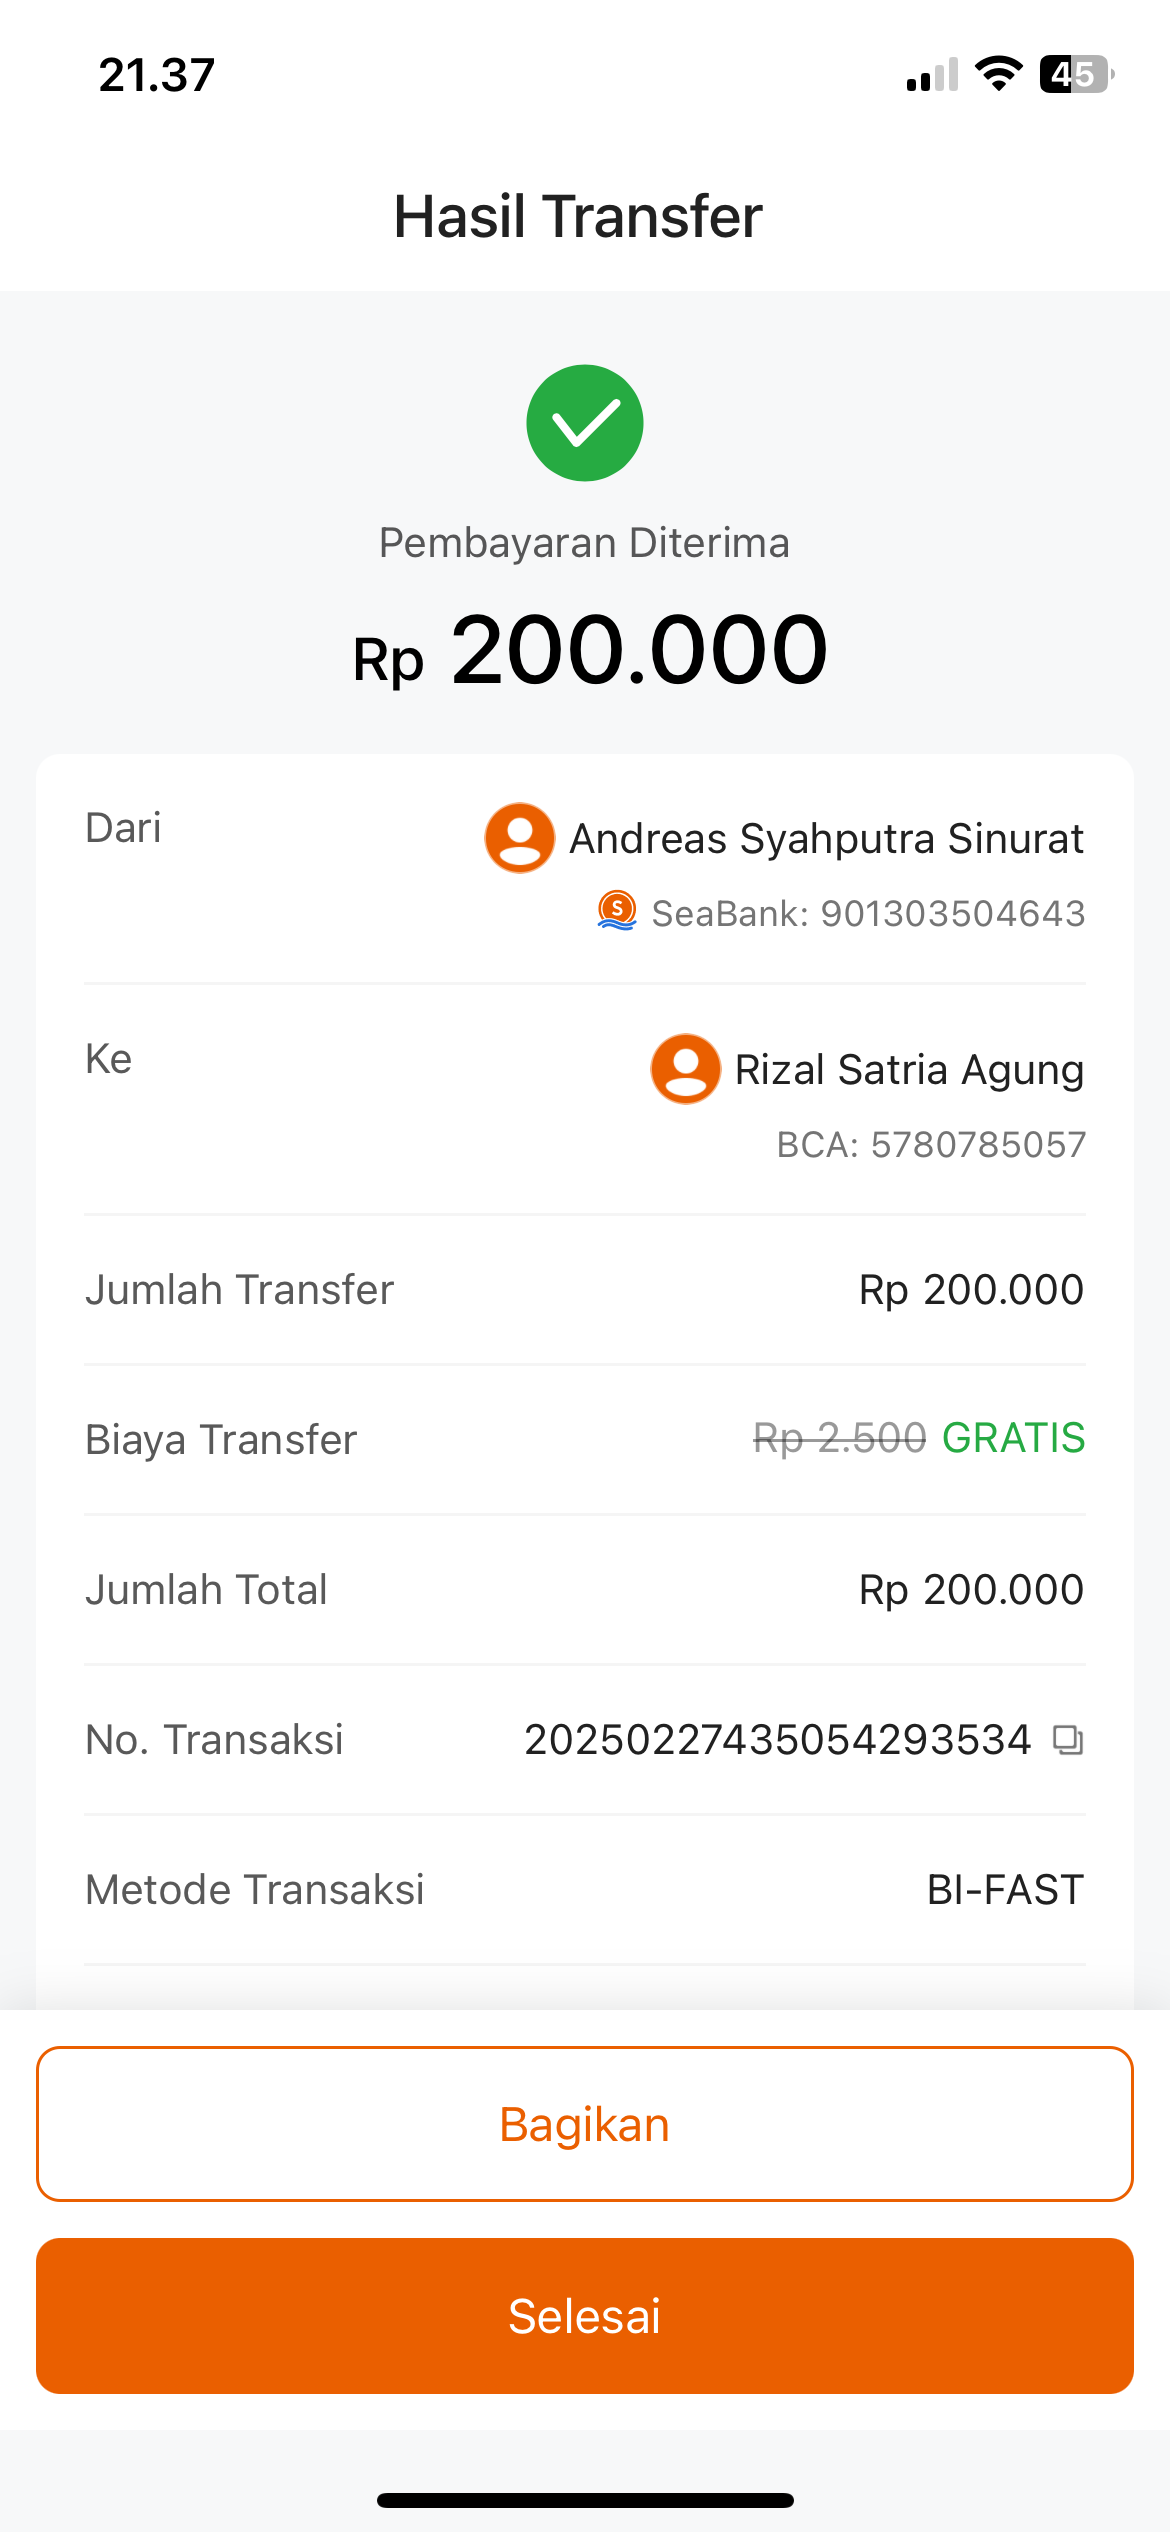The image size is (1170, 2532).
Task: Tap the SeaBank account number text
Action: click(x=868, y=913)
